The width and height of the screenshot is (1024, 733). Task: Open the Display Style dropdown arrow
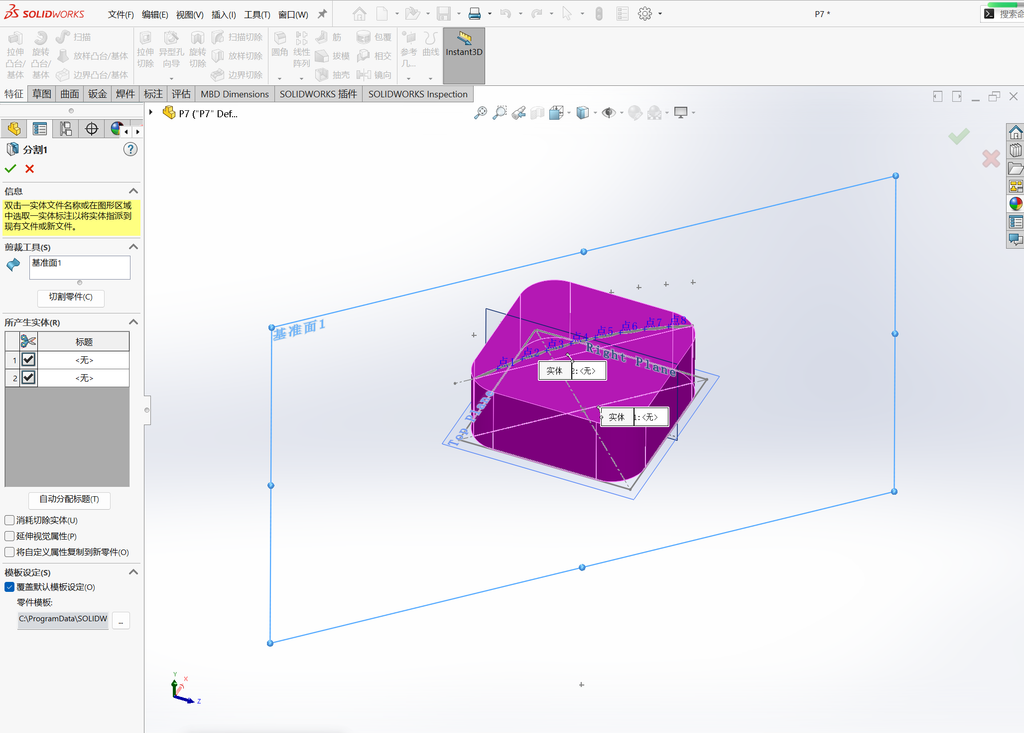coord(596,113)
